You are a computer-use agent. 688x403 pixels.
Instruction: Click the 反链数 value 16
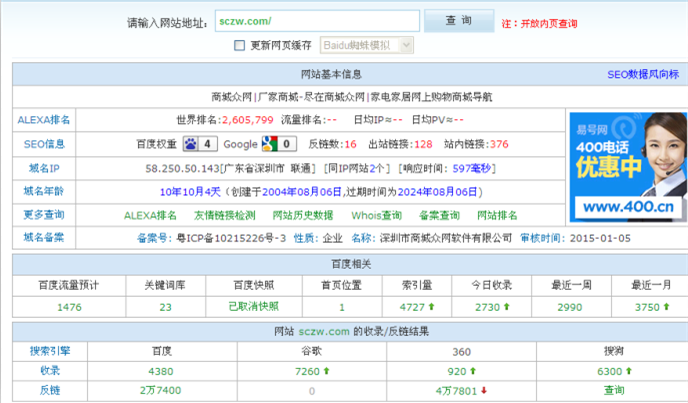pos(350,144)
